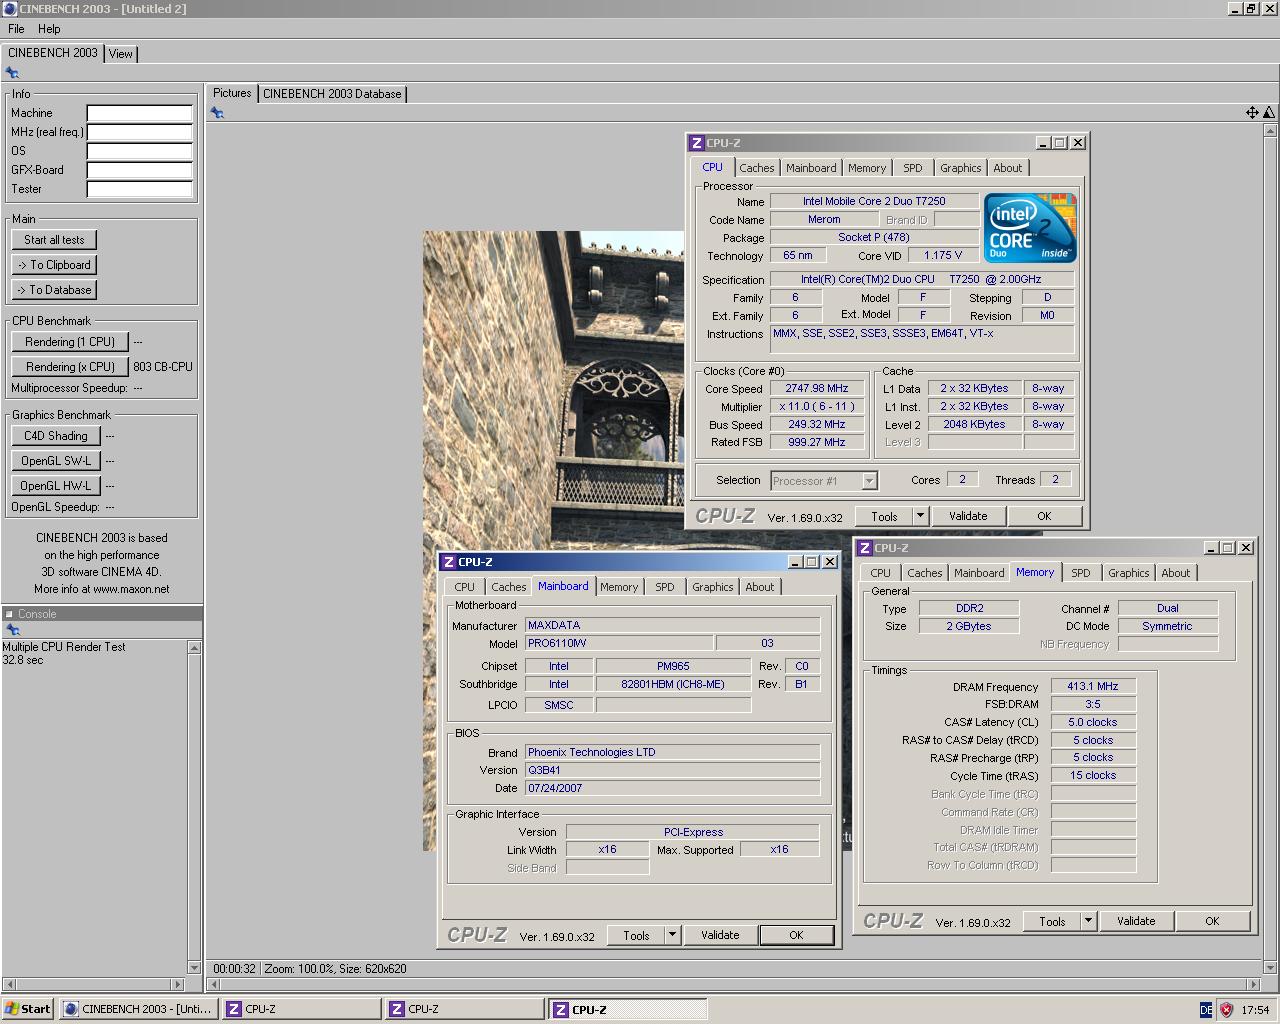Click the Intel Core 2 Duo logo
Viewport: 1280px width, 1024px height.
coord(1030,228)
